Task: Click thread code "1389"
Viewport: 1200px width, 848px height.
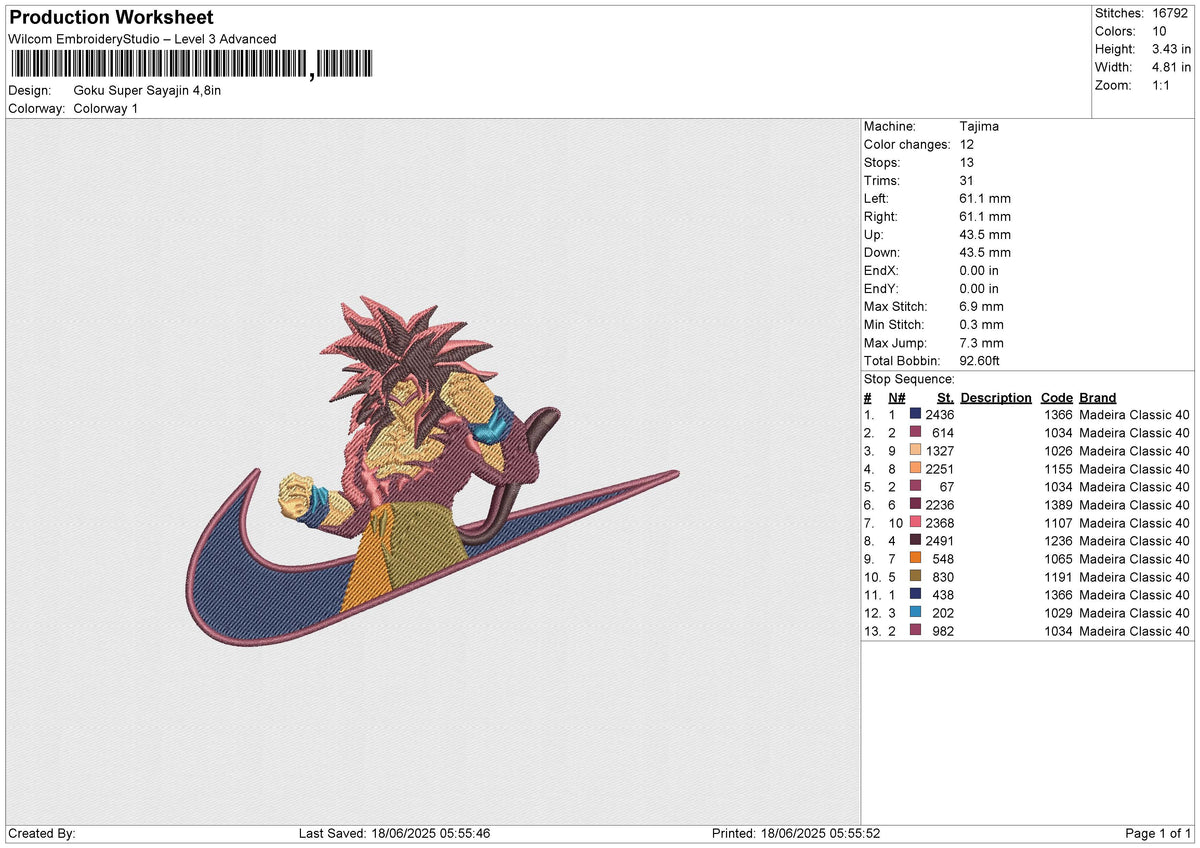Action: click(1058, 504)
